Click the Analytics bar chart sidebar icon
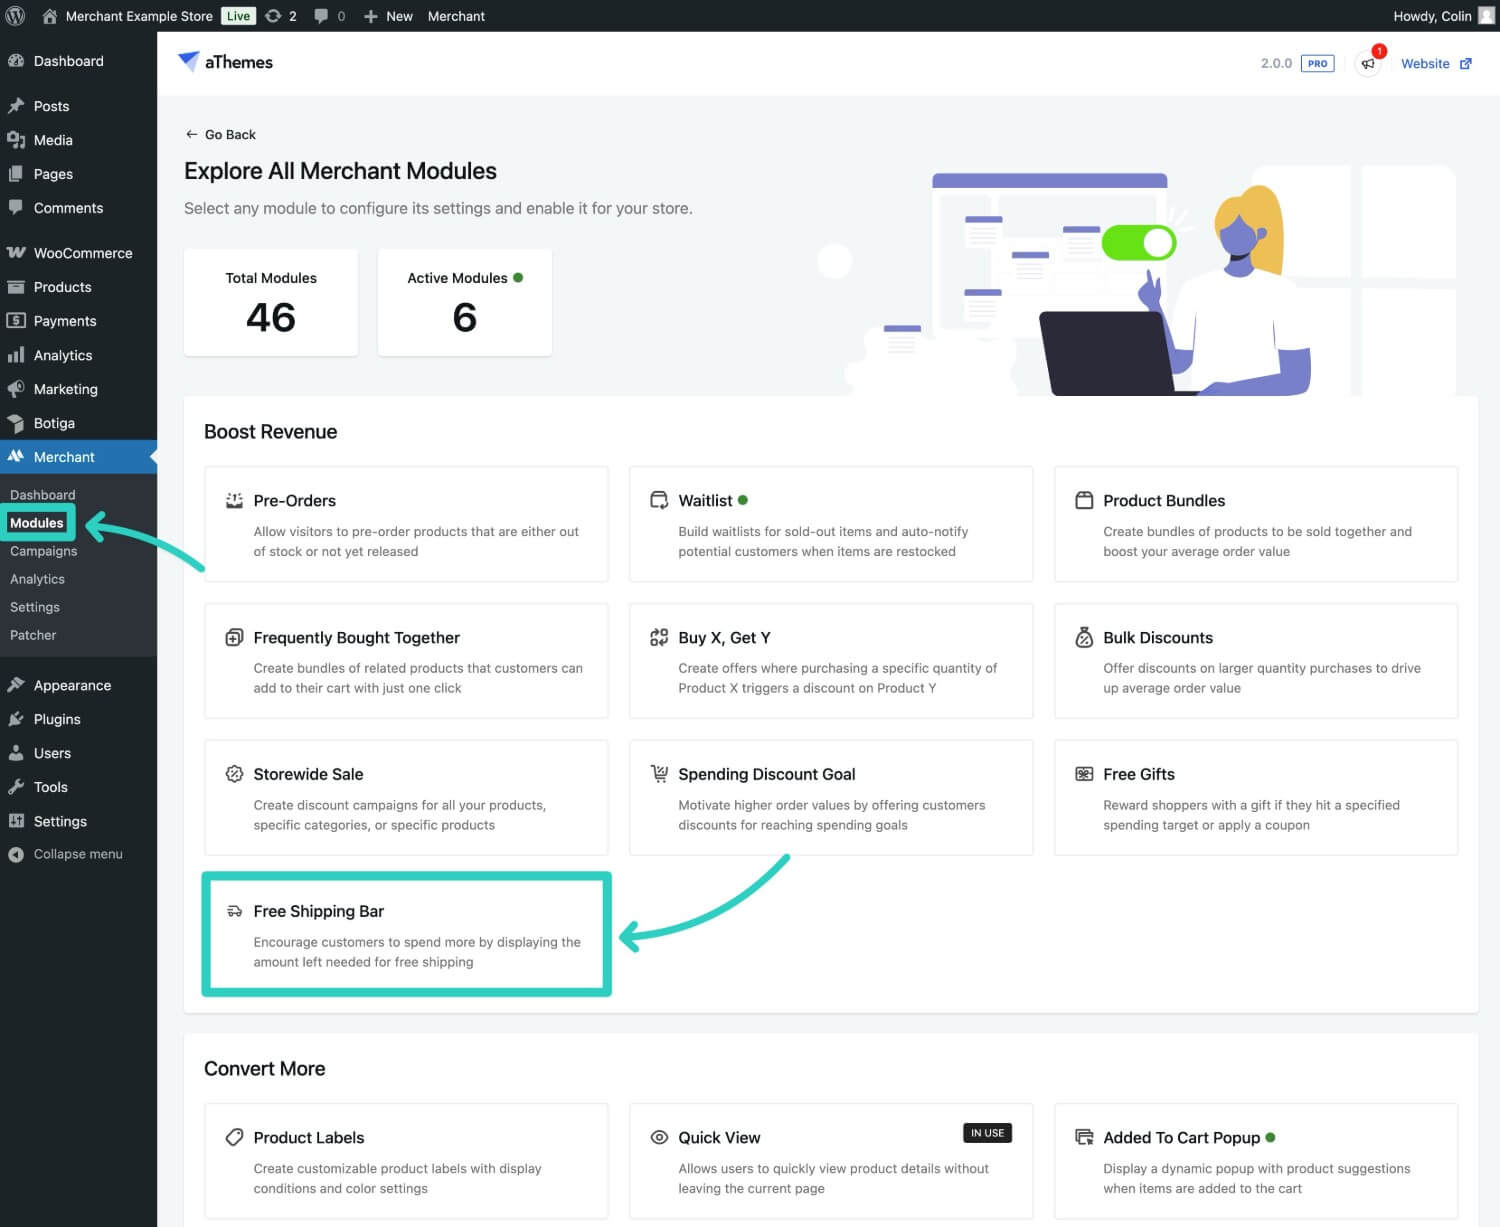Screen dimensions: 1500x1227 tap(16, 355)
